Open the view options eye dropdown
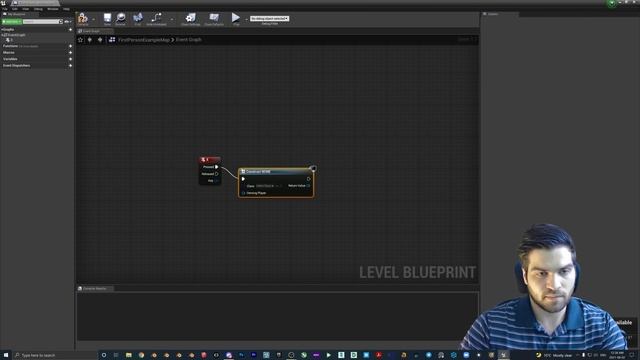Screen dimensions: 640x360 (67, 22)
